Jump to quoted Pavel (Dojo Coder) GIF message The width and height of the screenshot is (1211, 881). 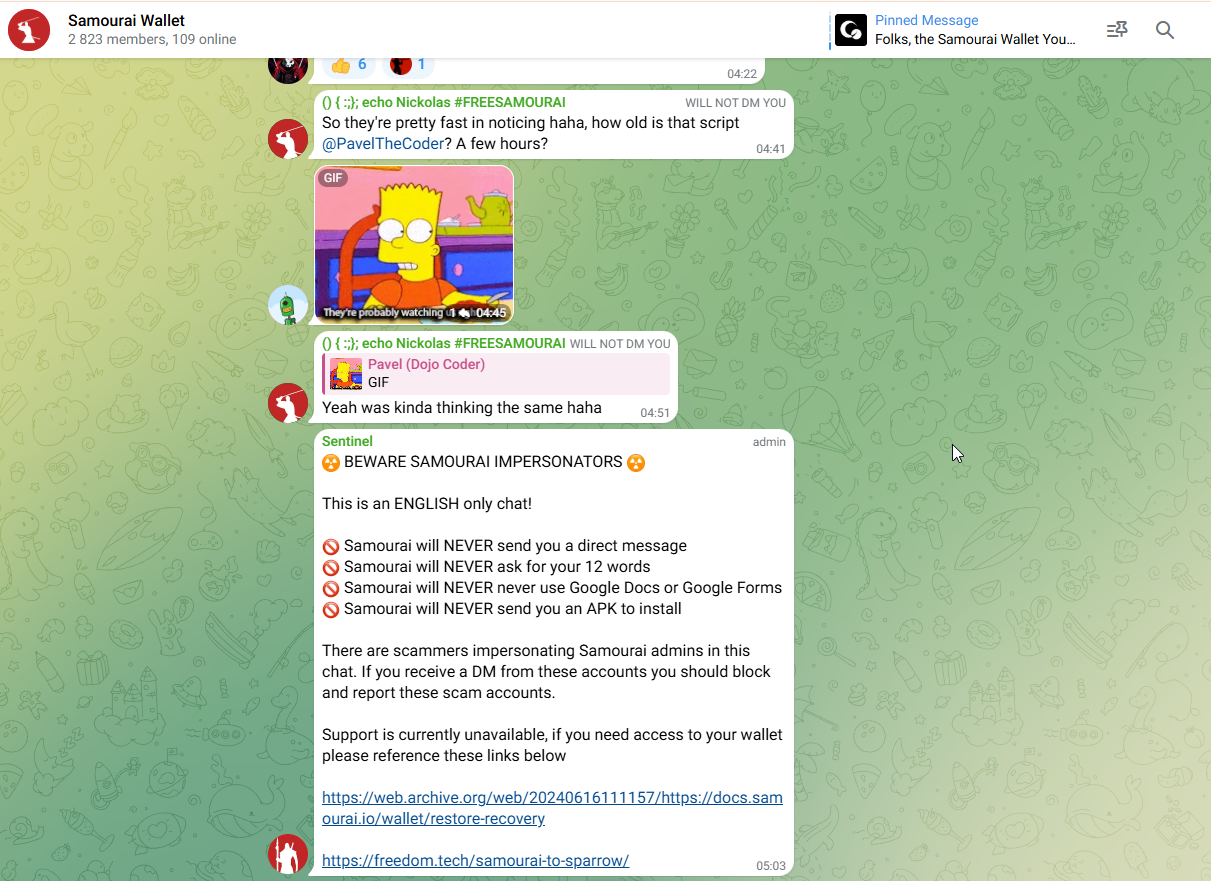(x=496, y=374)
